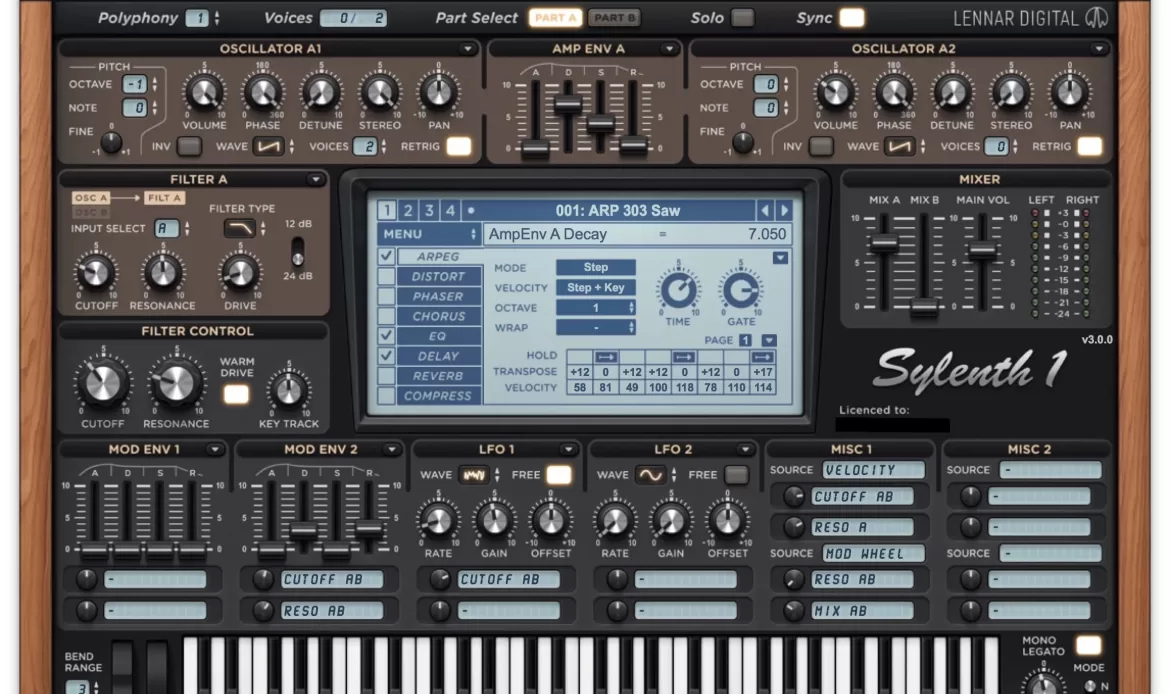Select PART B

614,18
